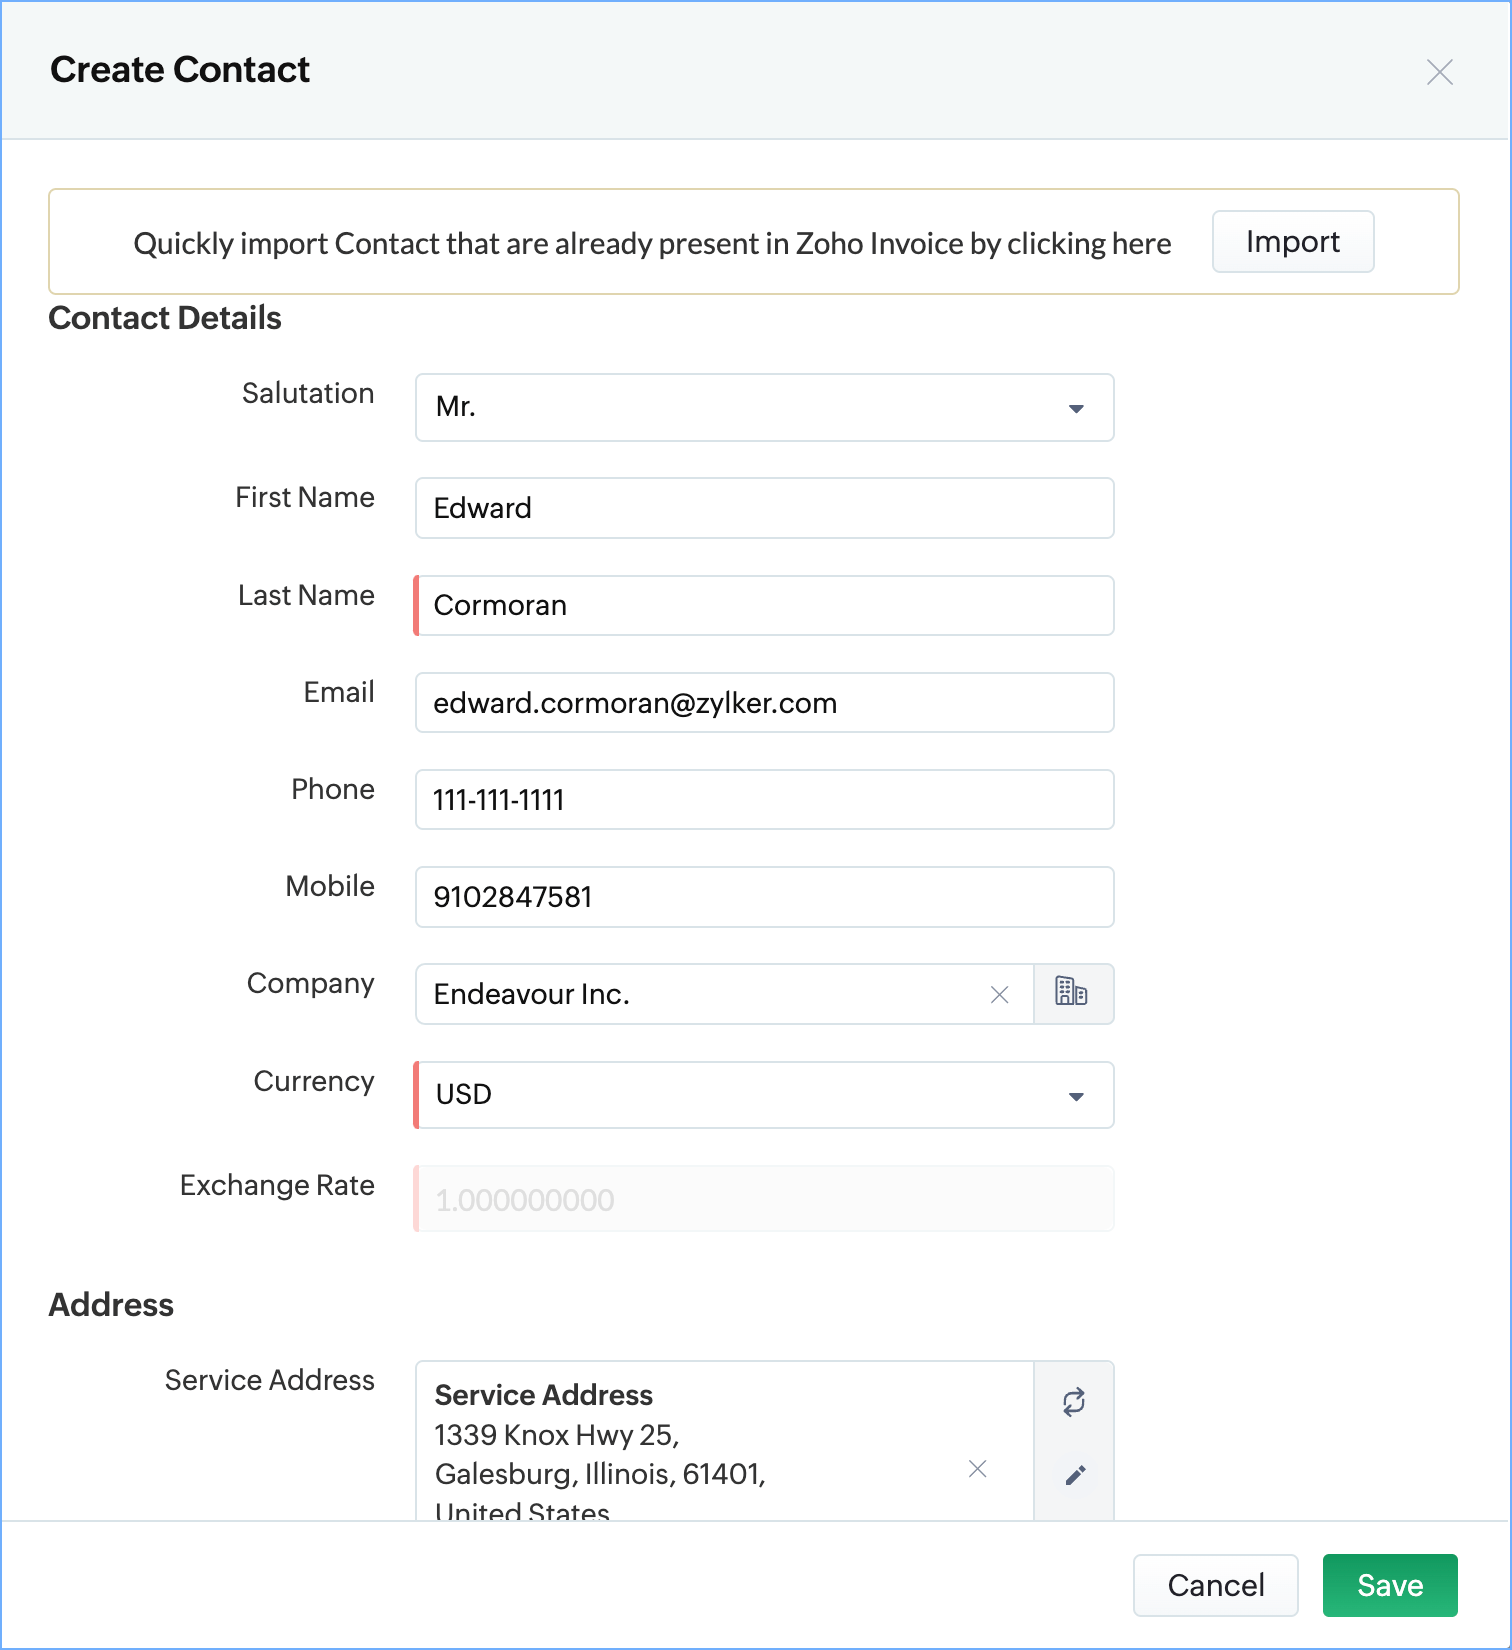Open the Salutation dropdown arrow
This screenshot has width=1512, height=1650.
[1076, 408]
